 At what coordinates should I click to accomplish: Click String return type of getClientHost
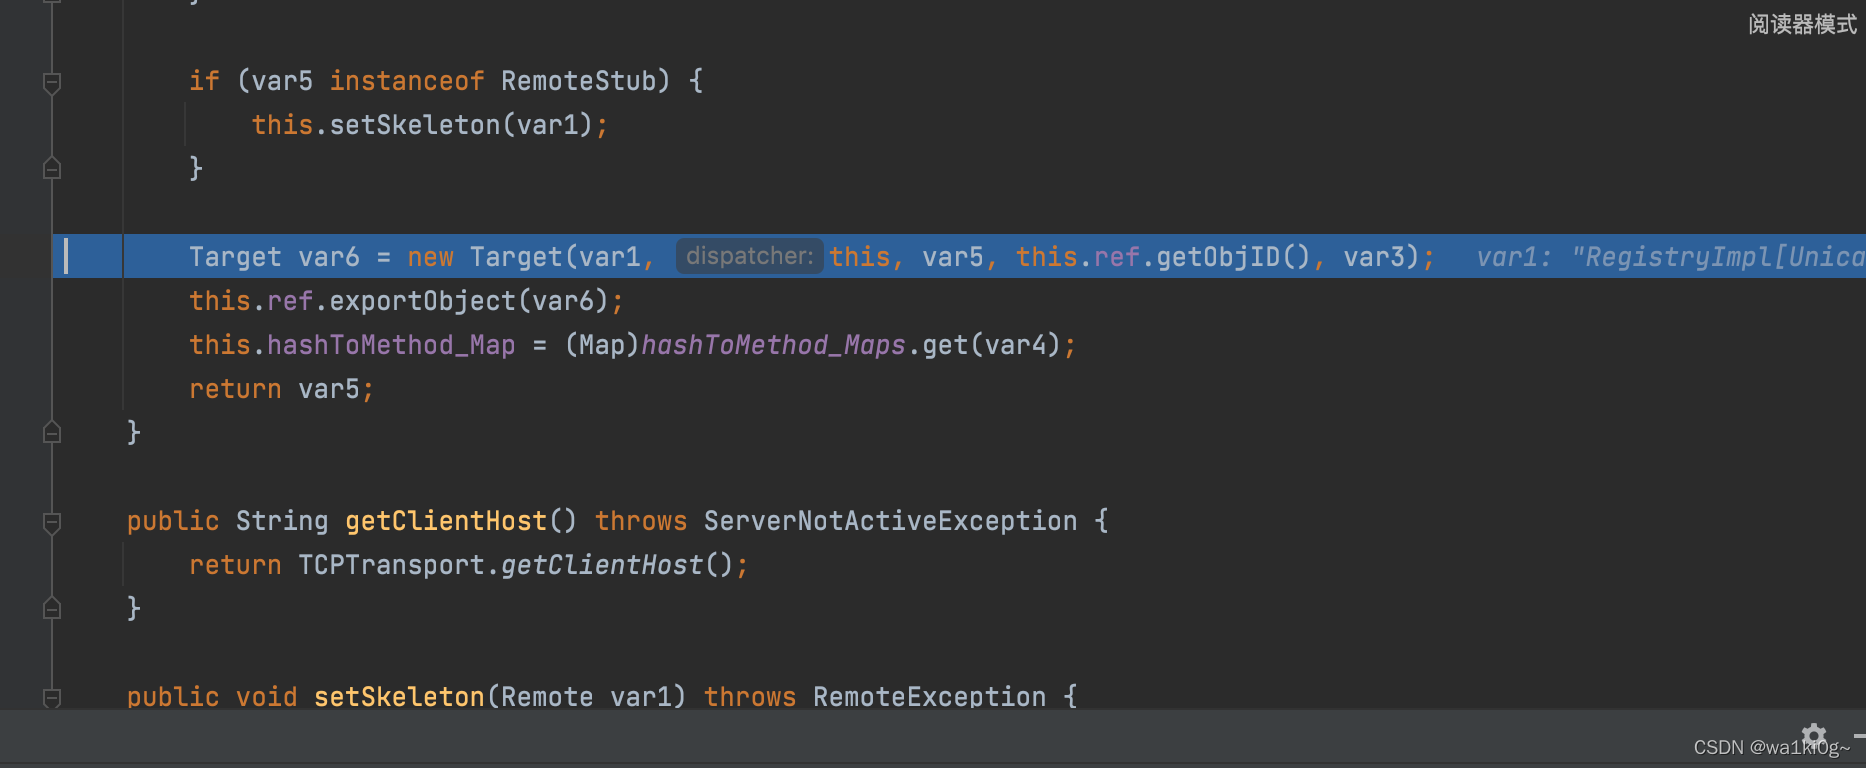(x=282, y=521)
